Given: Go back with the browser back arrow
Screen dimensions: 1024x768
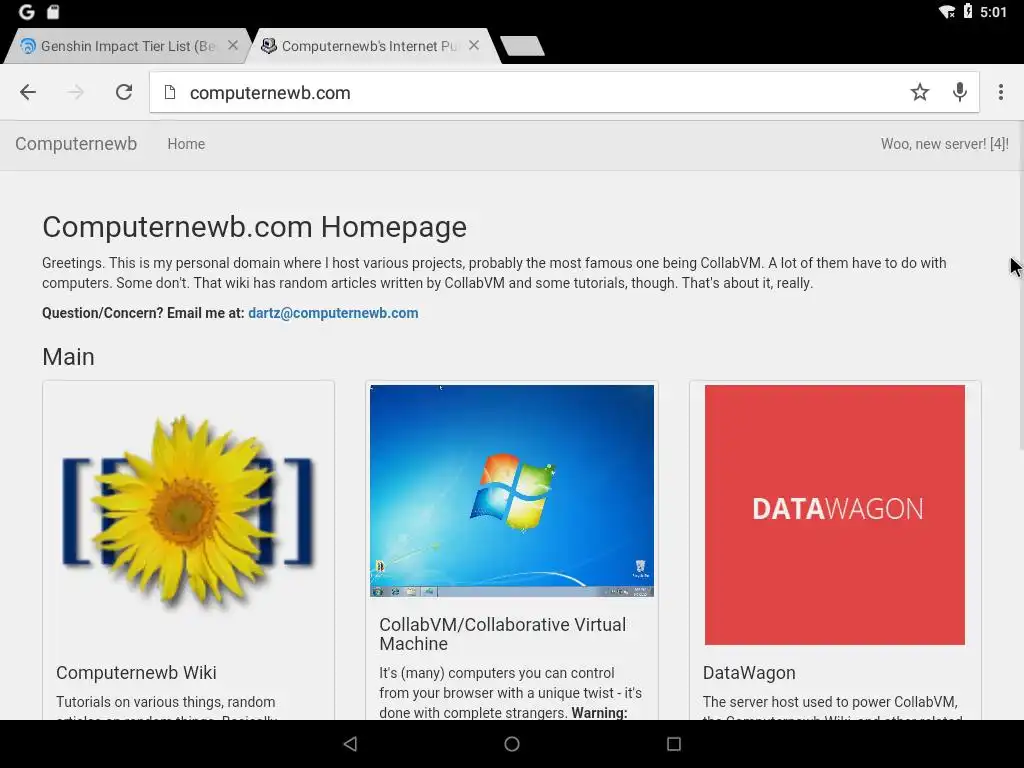Looking at the screenshot, I should (x=28, y=92).
